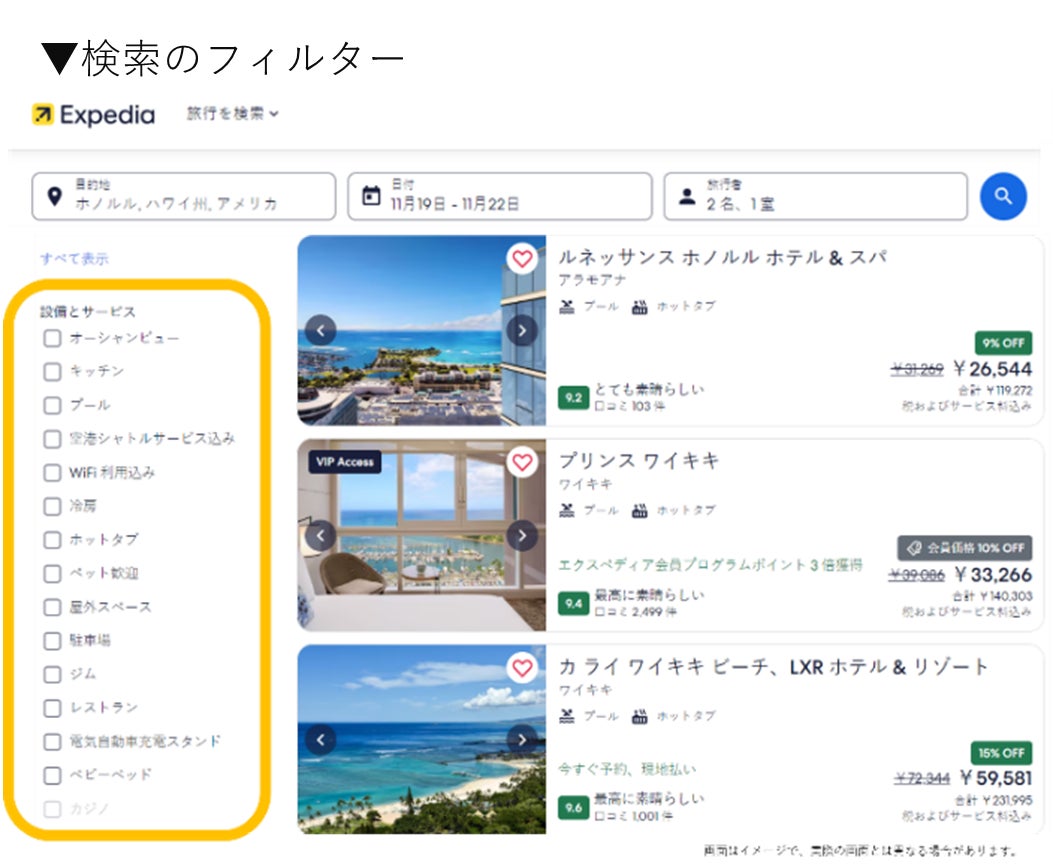Check the 電気自動車充電スタンド checkbox
1053x867 pixels.
(52, 741)
